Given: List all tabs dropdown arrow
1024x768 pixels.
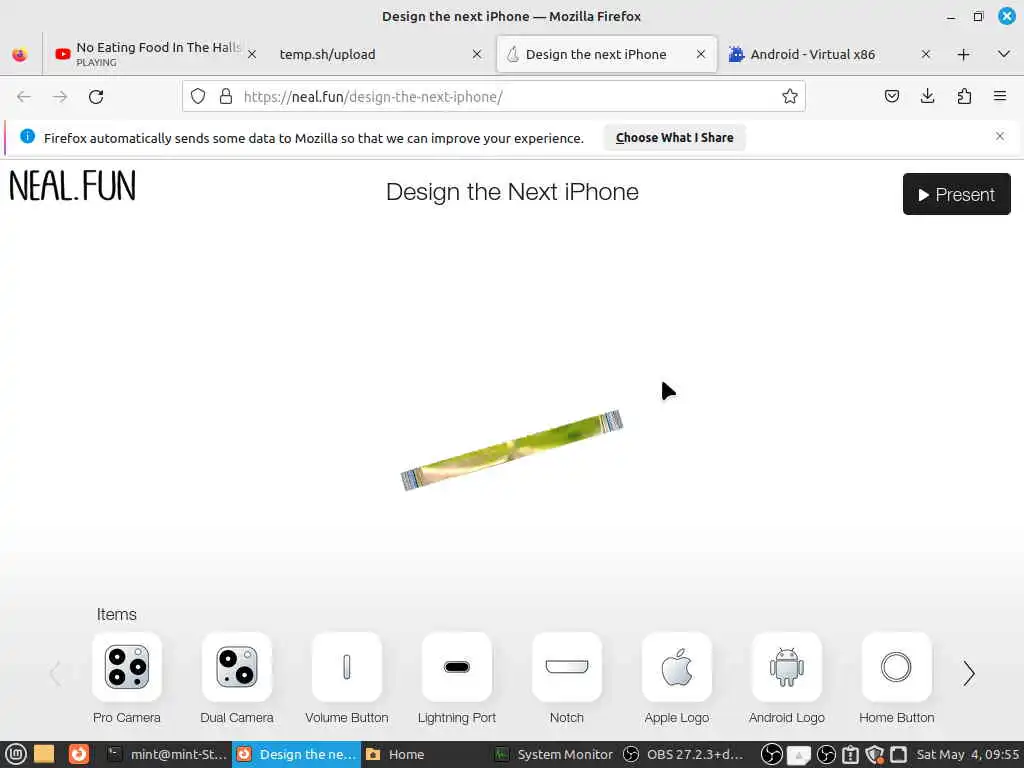Looking at the screenshot, I should tap(1004, 54).
